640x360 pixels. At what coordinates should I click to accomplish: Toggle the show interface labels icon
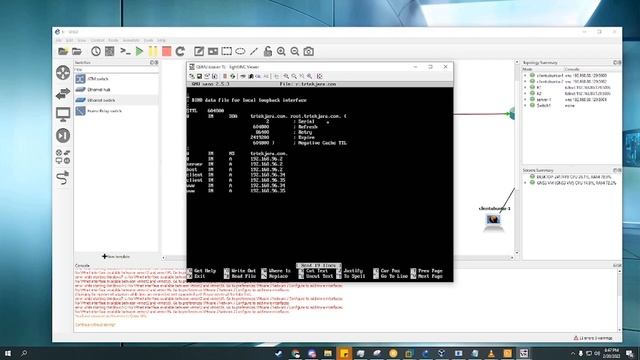pos(110,51)
